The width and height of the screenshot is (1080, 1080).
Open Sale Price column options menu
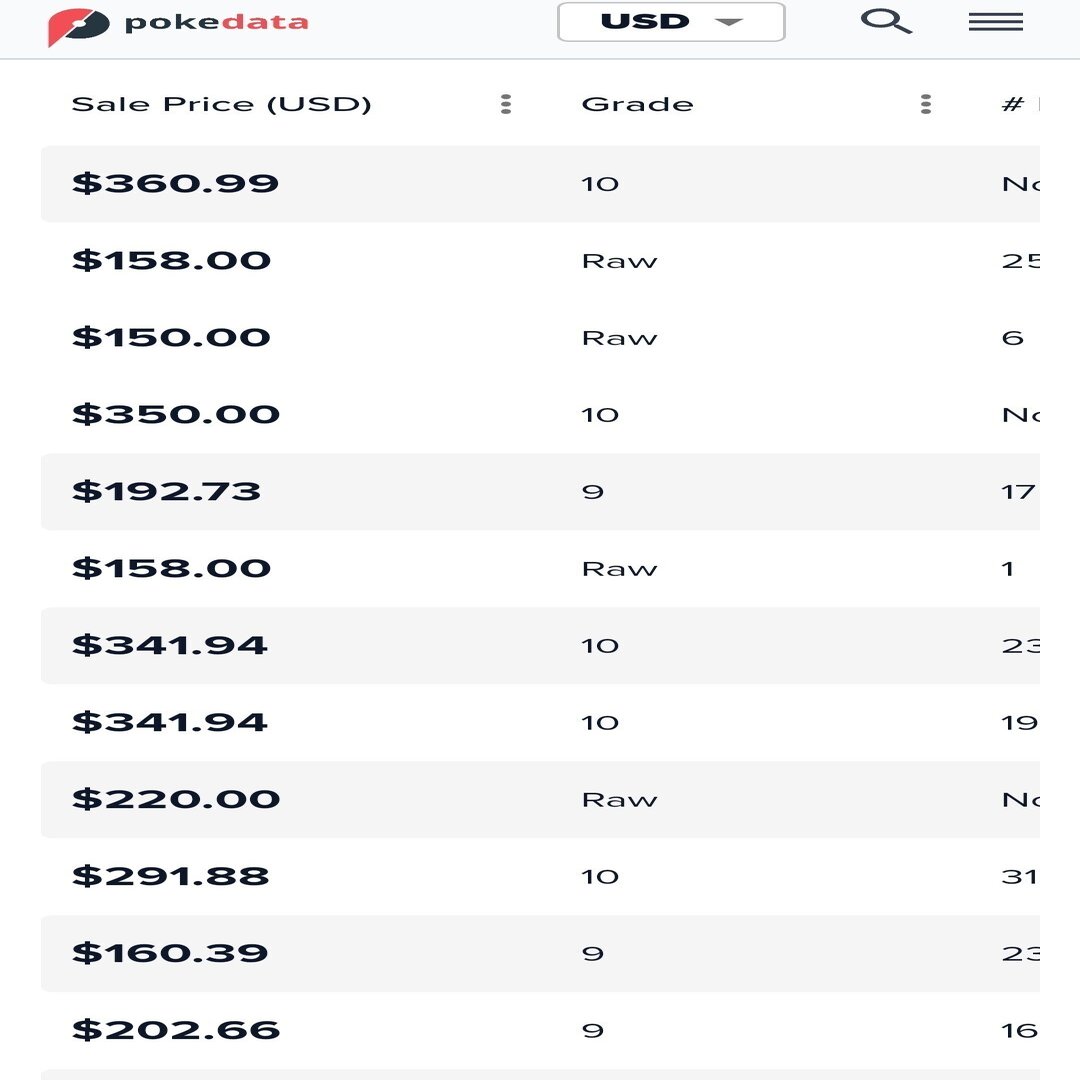[x=506, y=104]
